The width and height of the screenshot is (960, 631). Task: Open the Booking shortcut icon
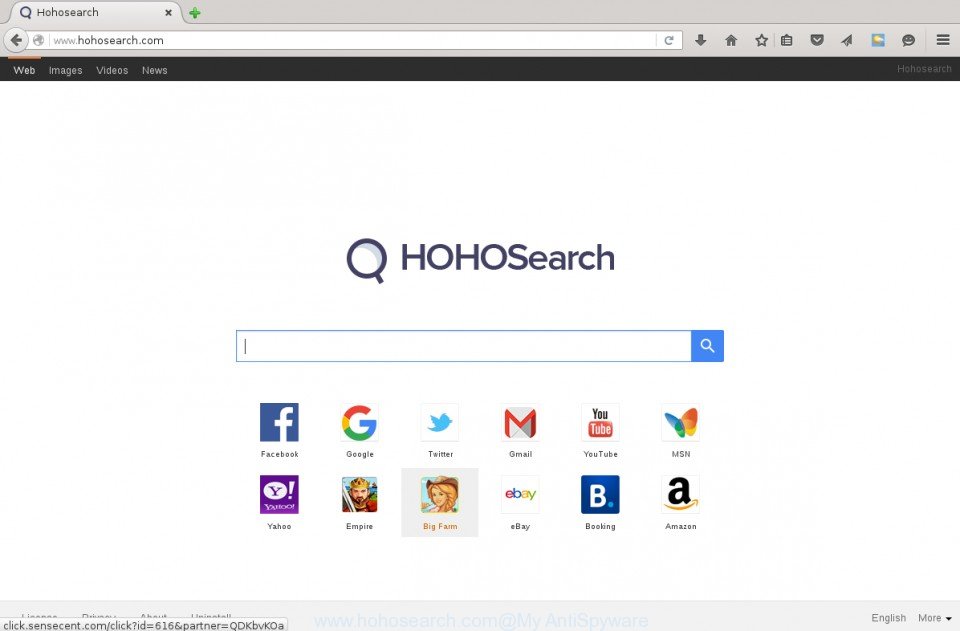point(600,495)
